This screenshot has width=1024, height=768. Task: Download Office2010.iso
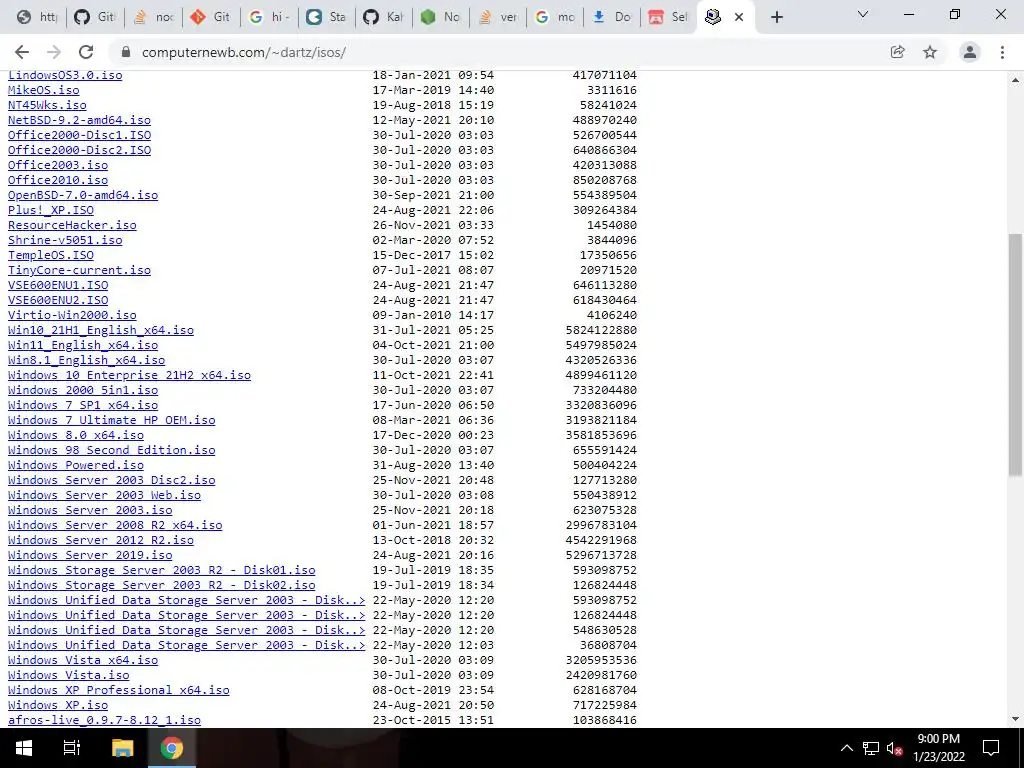click(58, 180)
